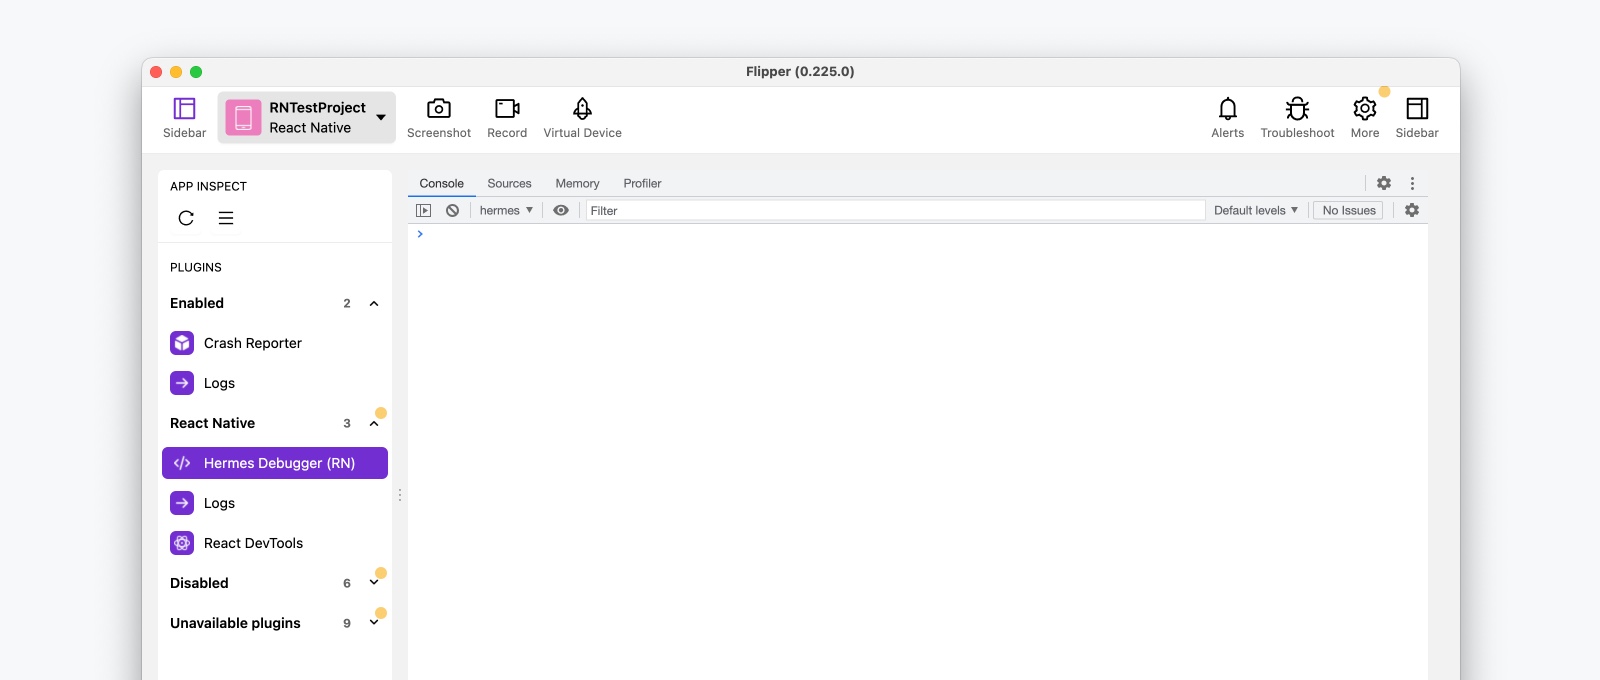The height and width of the screenshot is (680, 1600).
Task: Click the No Issues button
Action: [1348, 210]
